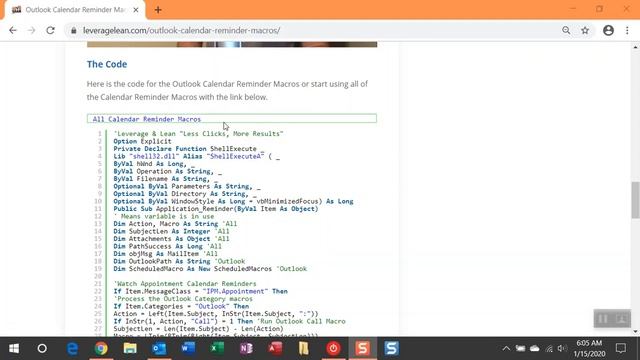Go back with the browser back arrow
This screenshot has width=640, height=360.
click(13, 30)
